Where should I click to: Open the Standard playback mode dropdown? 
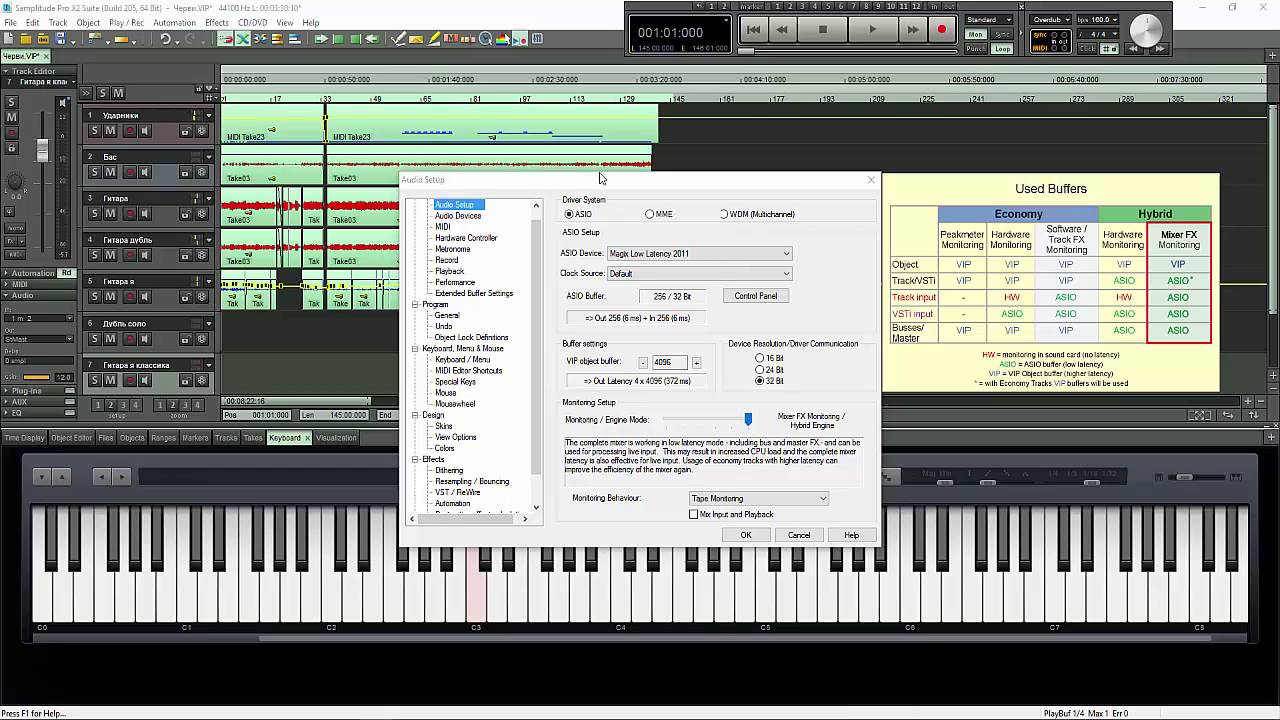[989, 20]
